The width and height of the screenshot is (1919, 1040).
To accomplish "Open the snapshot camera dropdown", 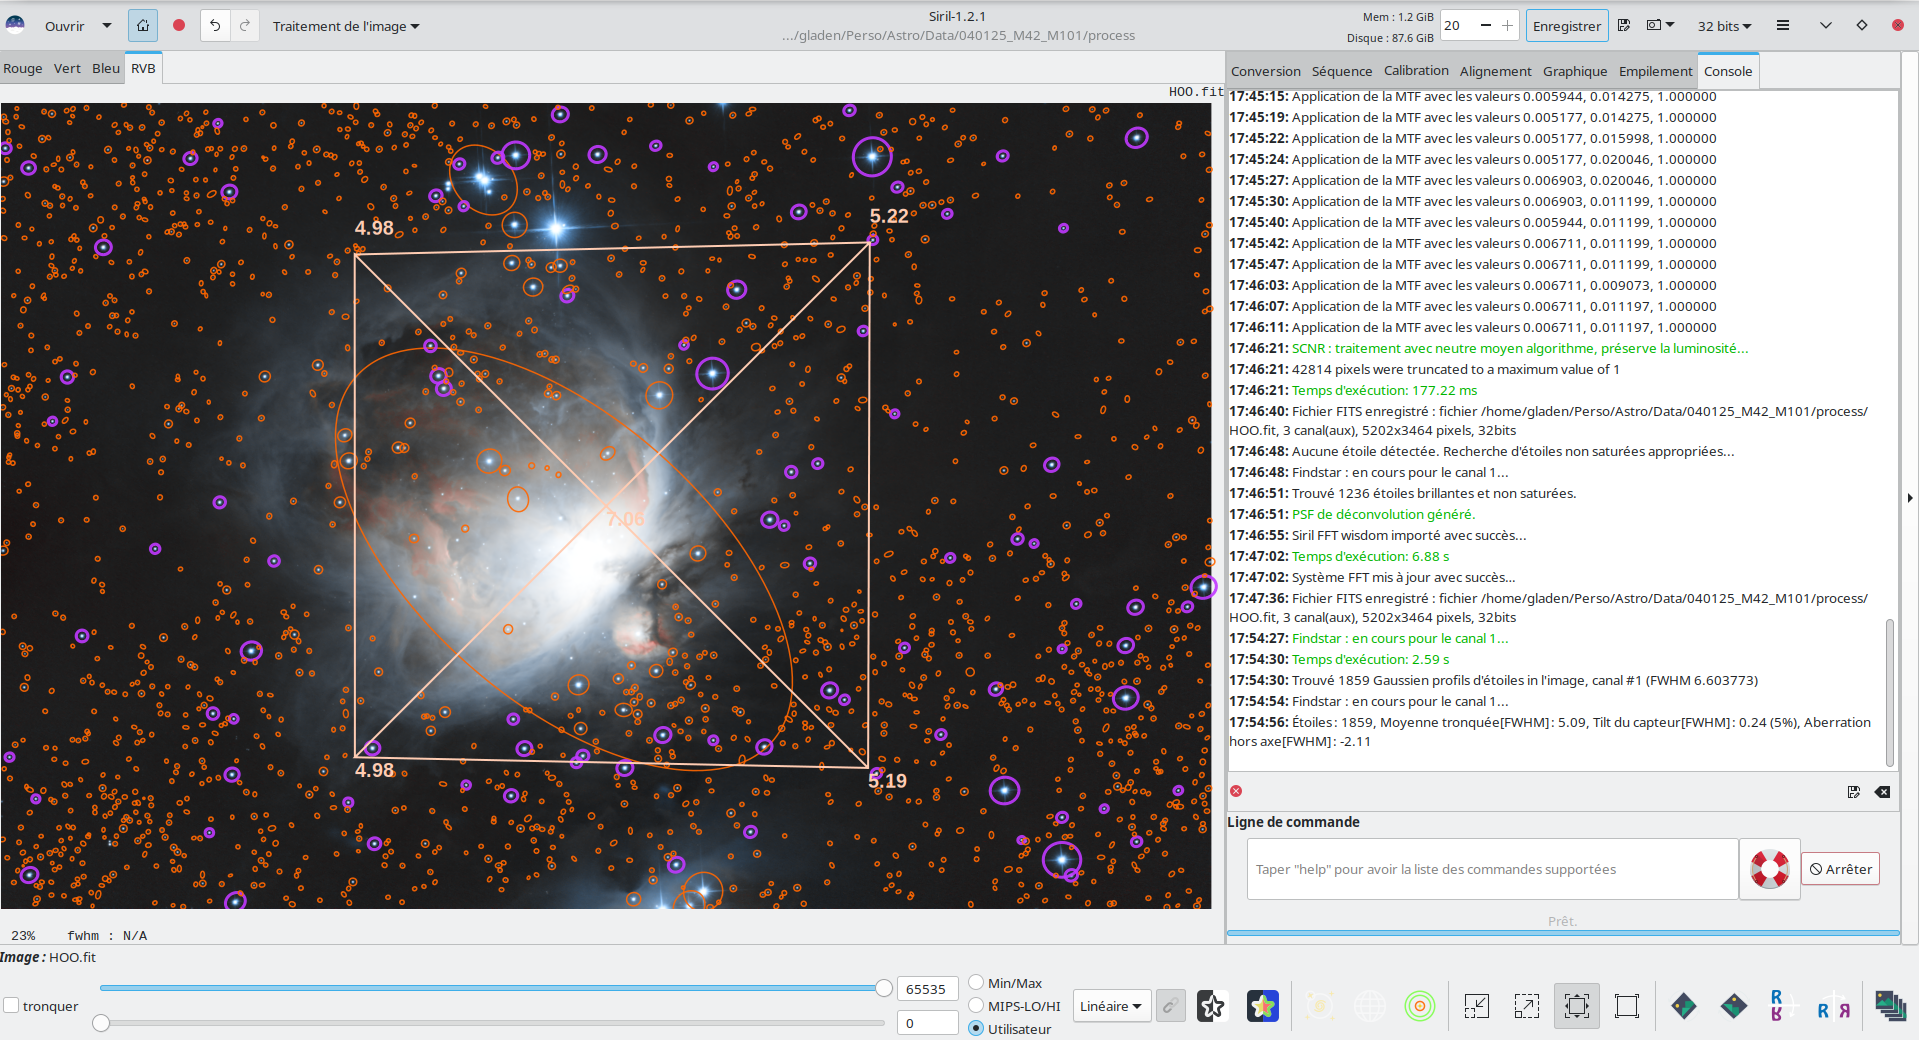I will tap(1660, 26).
